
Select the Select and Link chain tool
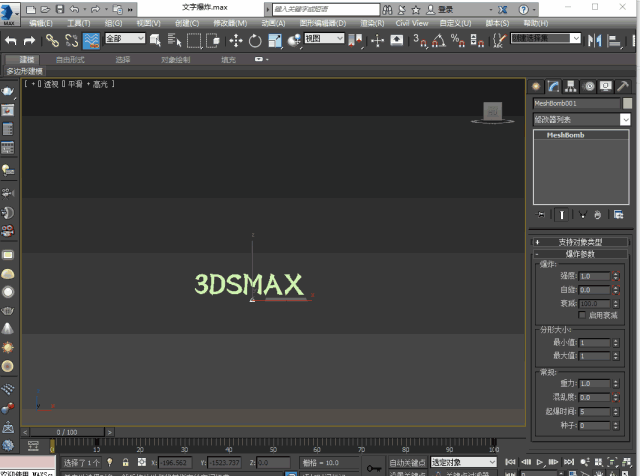coord(52,40)
